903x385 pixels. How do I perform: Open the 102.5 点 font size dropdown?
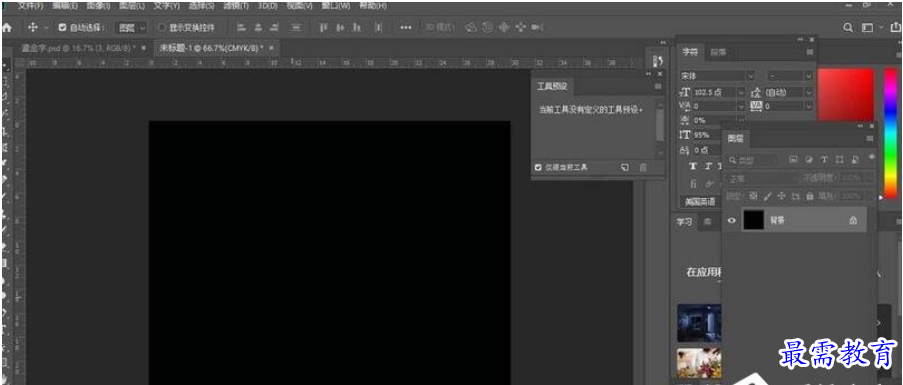pyautogui.click(x=741, y=92)
